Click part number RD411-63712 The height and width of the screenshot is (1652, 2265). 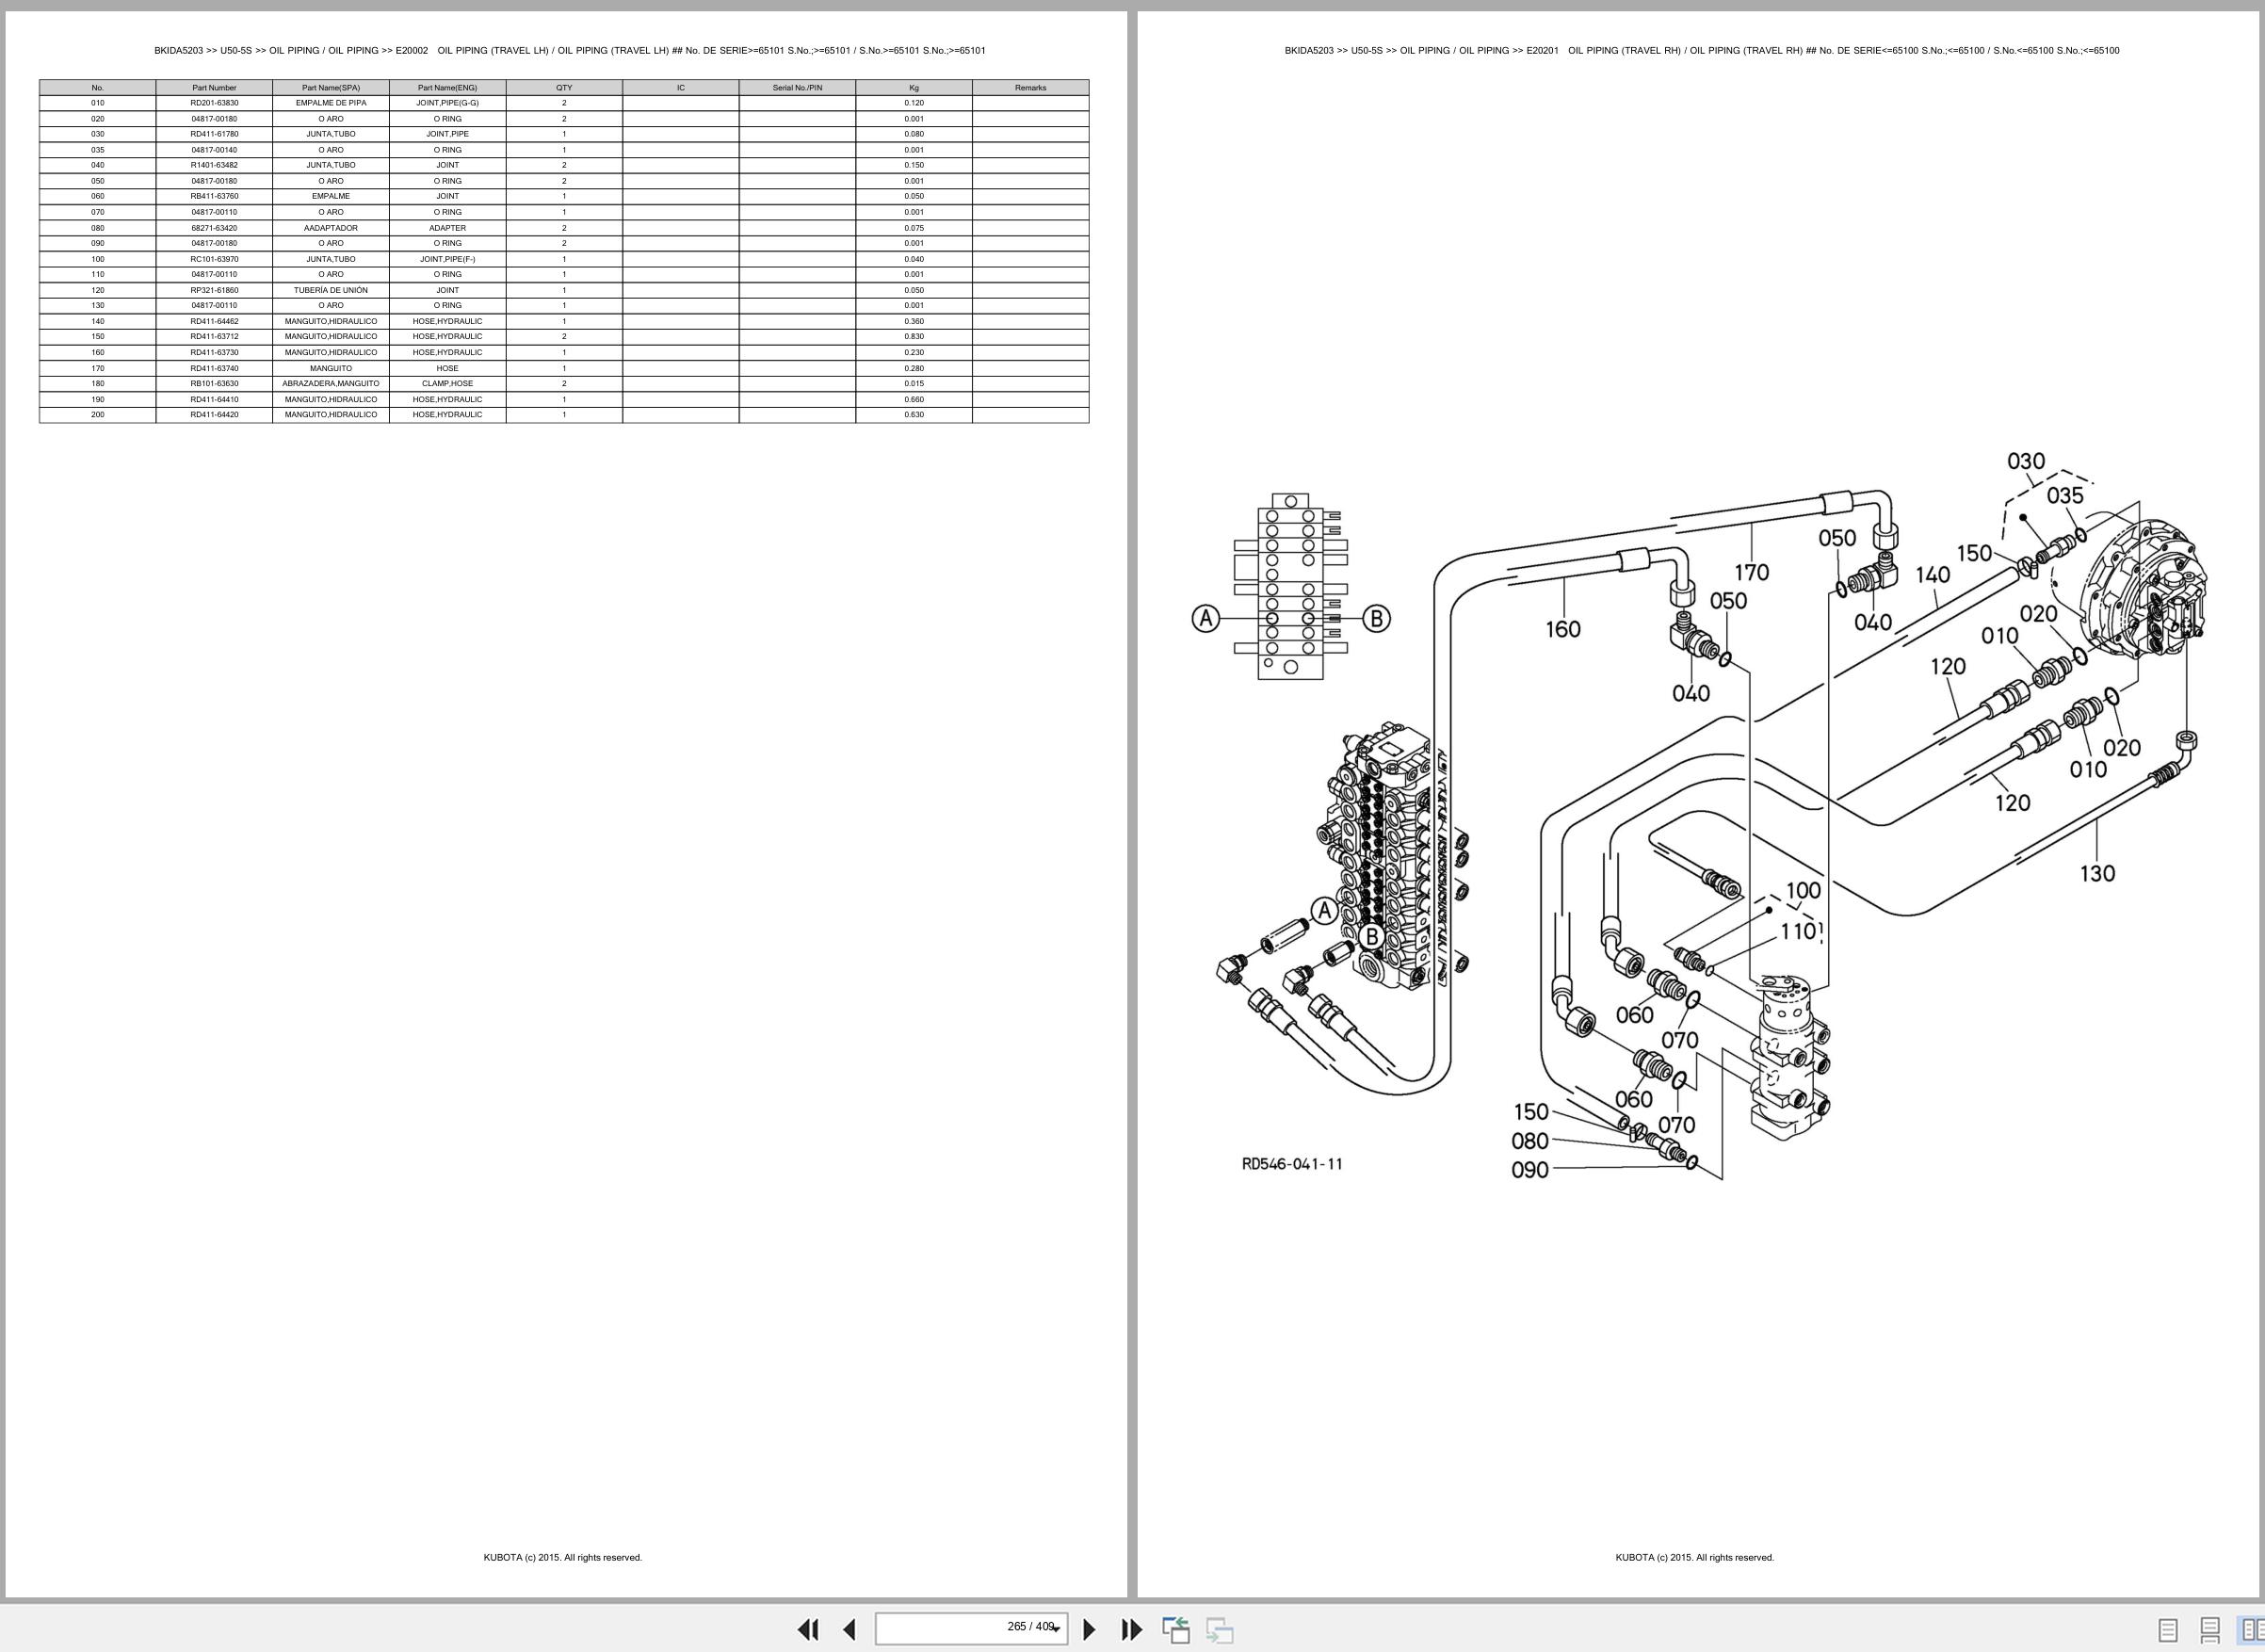[214, 336]
